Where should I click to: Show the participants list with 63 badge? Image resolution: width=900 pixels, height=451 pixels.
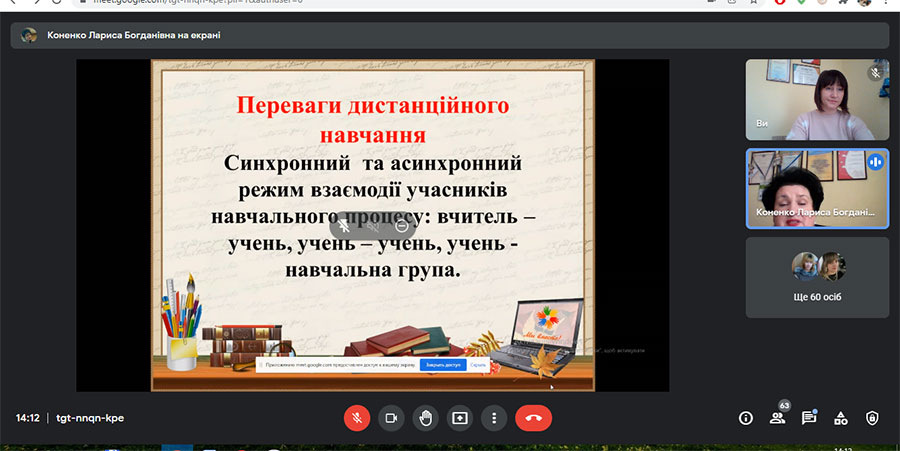pos(778,418)
